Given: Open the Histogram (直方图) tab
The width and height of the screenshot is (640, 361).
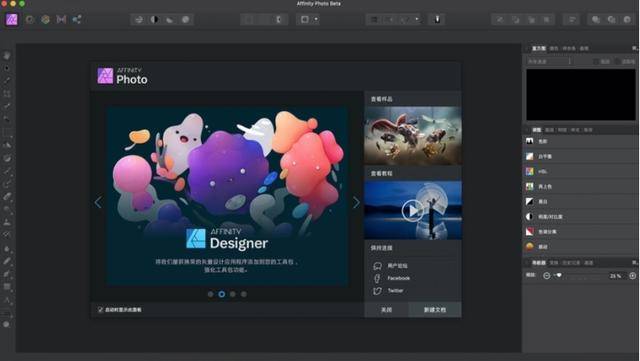Looking at the screenshot, I should [x=539, y=48].
